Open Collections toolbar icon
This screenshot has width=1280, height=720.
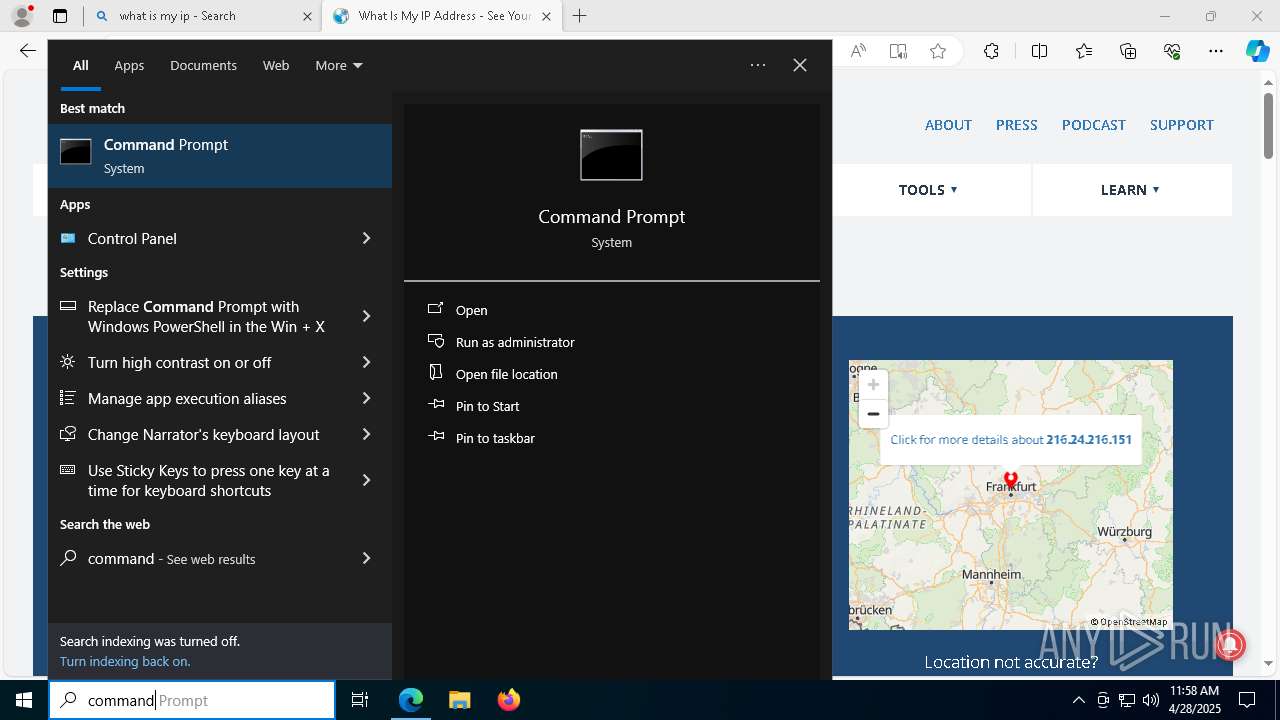1128,51
